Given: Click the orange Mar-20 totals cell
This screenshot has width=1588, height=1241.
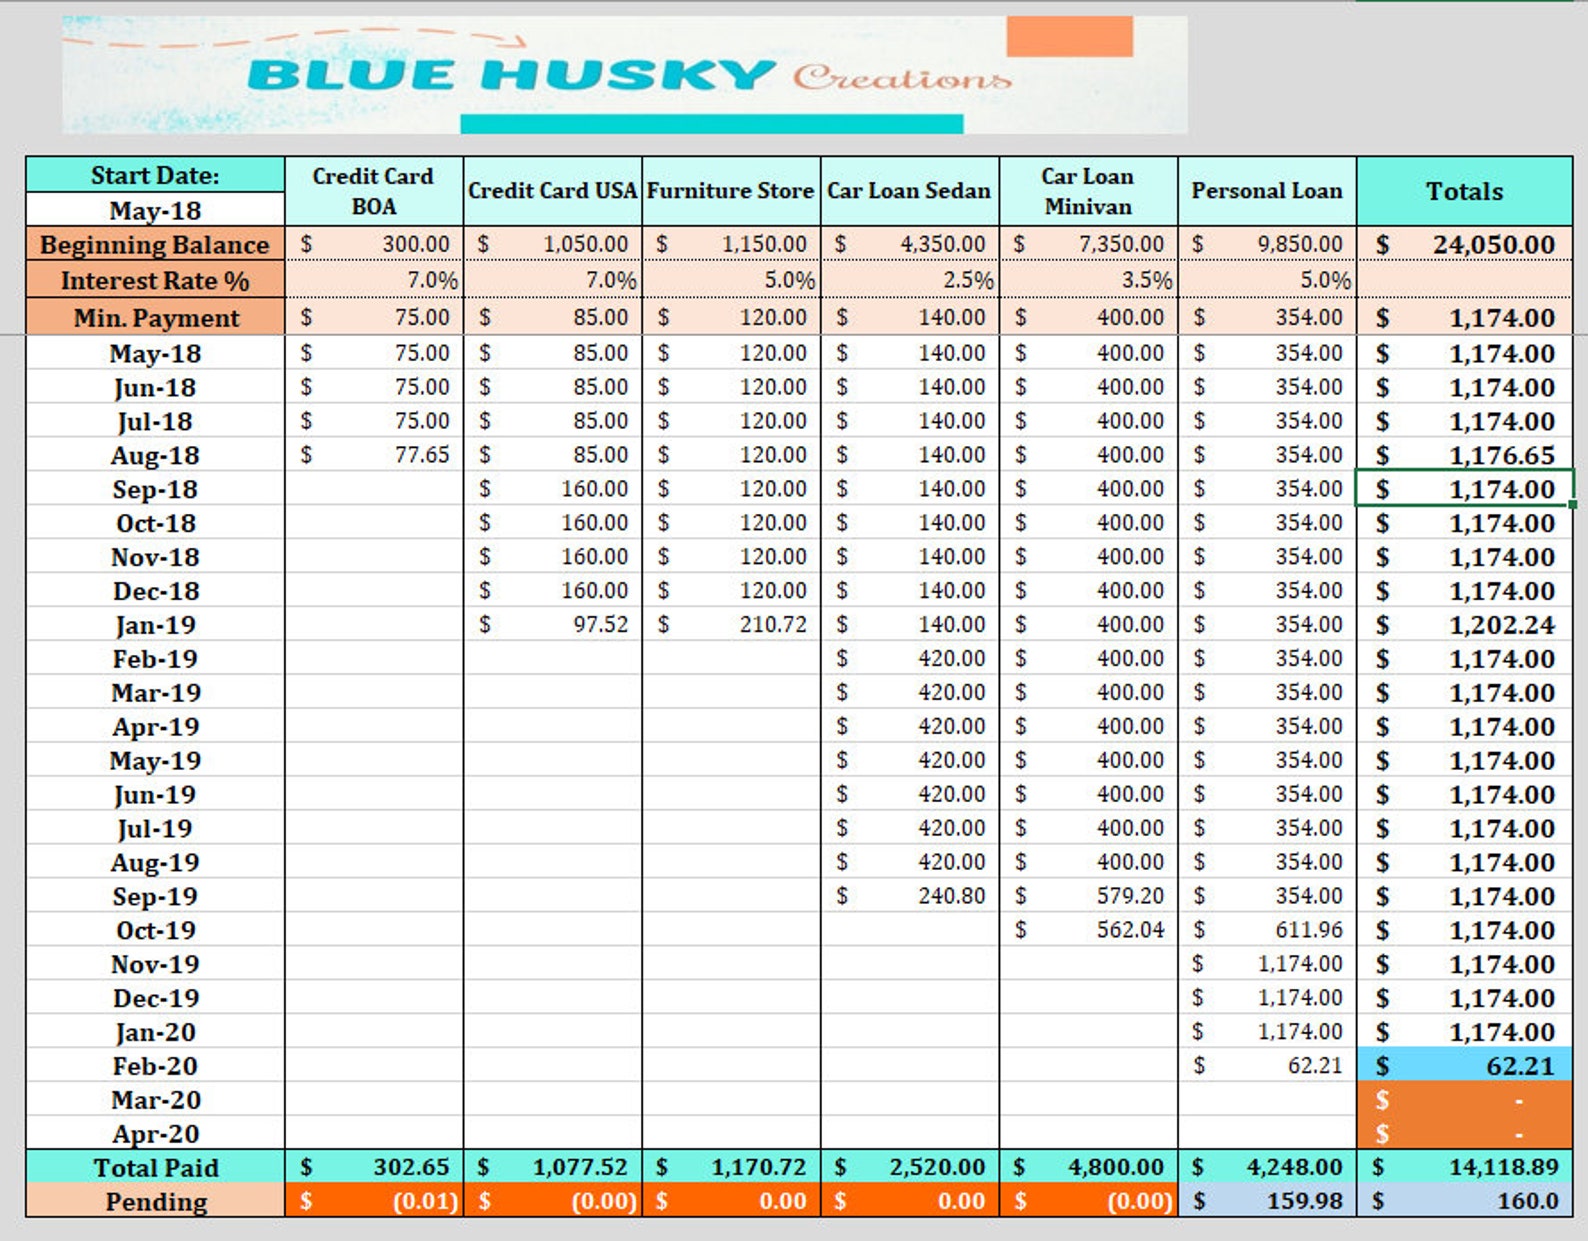Looking at the screenshot, I should [x=1464, y=1100].
